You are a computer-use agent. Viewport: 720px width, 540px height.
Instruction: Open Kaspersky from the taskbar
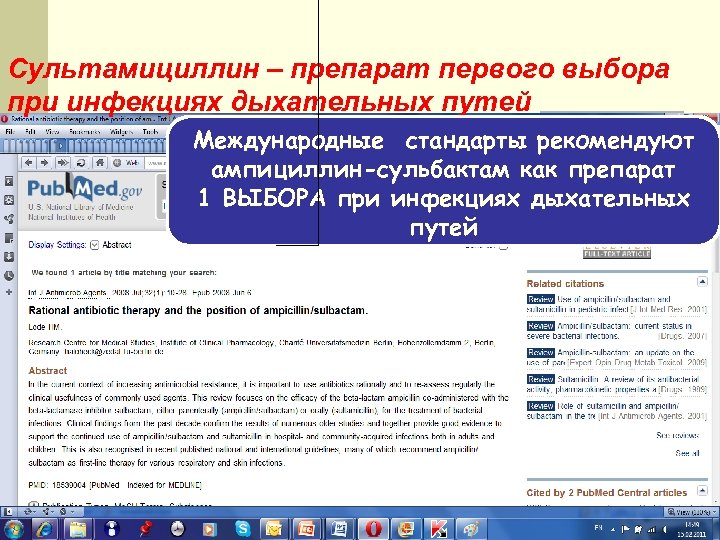[x=439, y=529]
